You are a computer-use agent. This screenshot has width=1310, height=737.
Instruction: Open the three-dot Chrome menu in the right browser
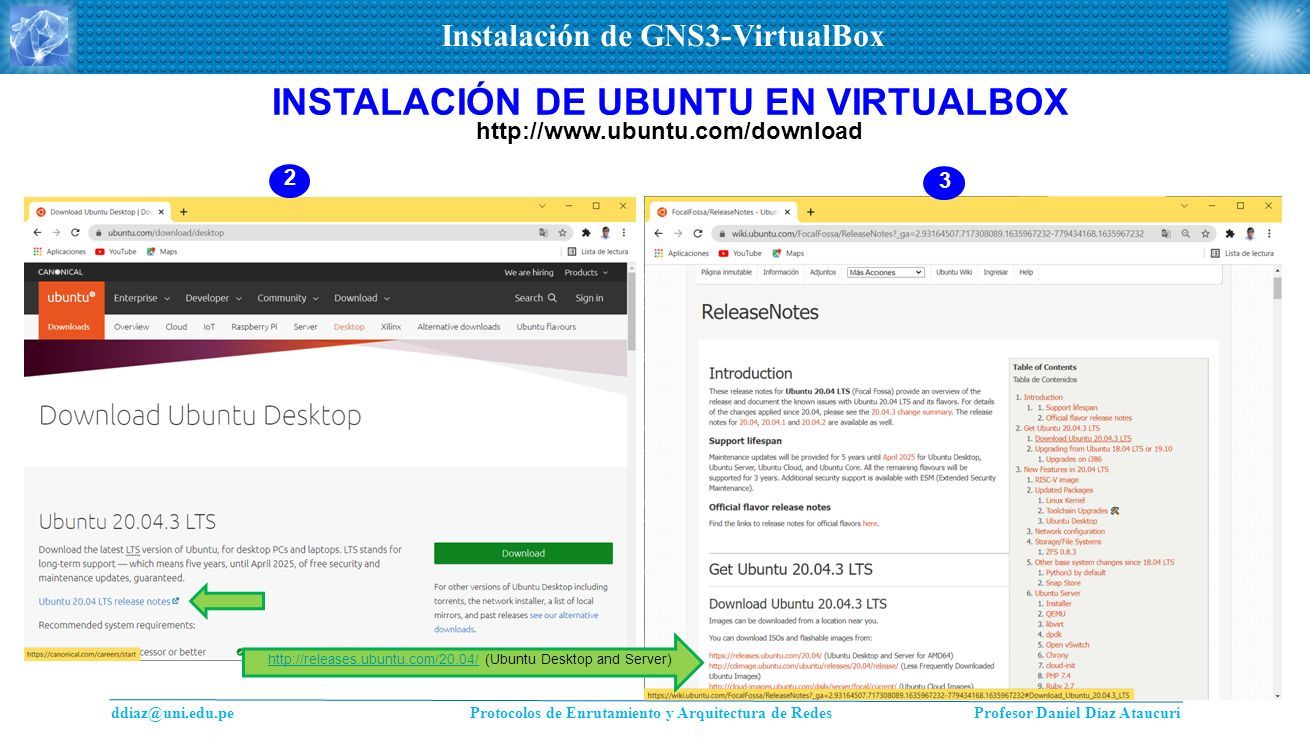point(1268,233)
